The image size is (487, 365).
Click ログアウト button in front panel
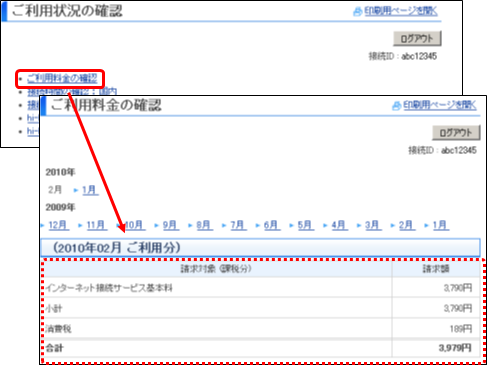[456, 133]
